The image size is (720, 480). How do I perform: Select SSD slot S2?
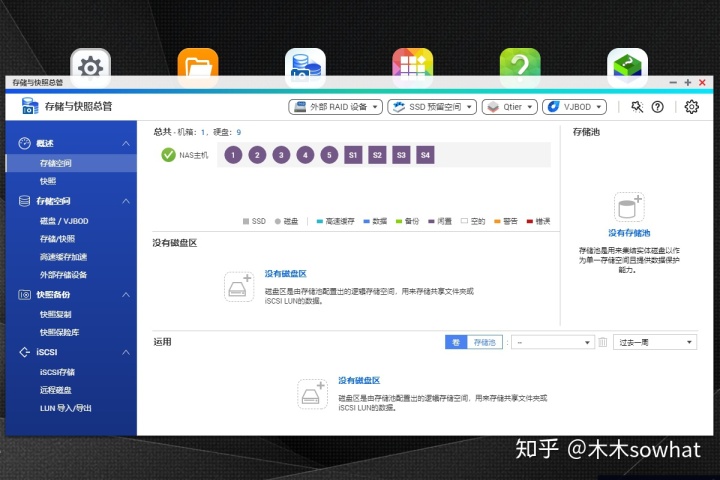[377, 155]
